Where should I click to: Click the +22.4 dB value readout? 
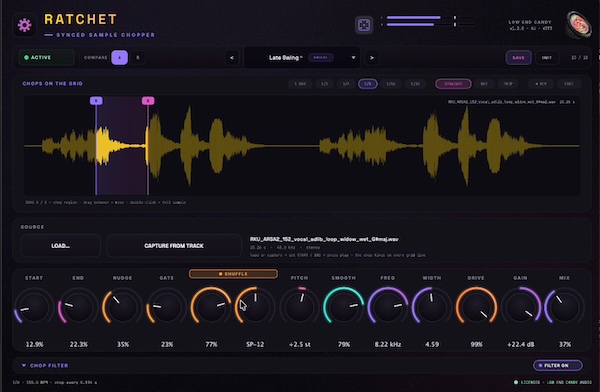[520, 345]
